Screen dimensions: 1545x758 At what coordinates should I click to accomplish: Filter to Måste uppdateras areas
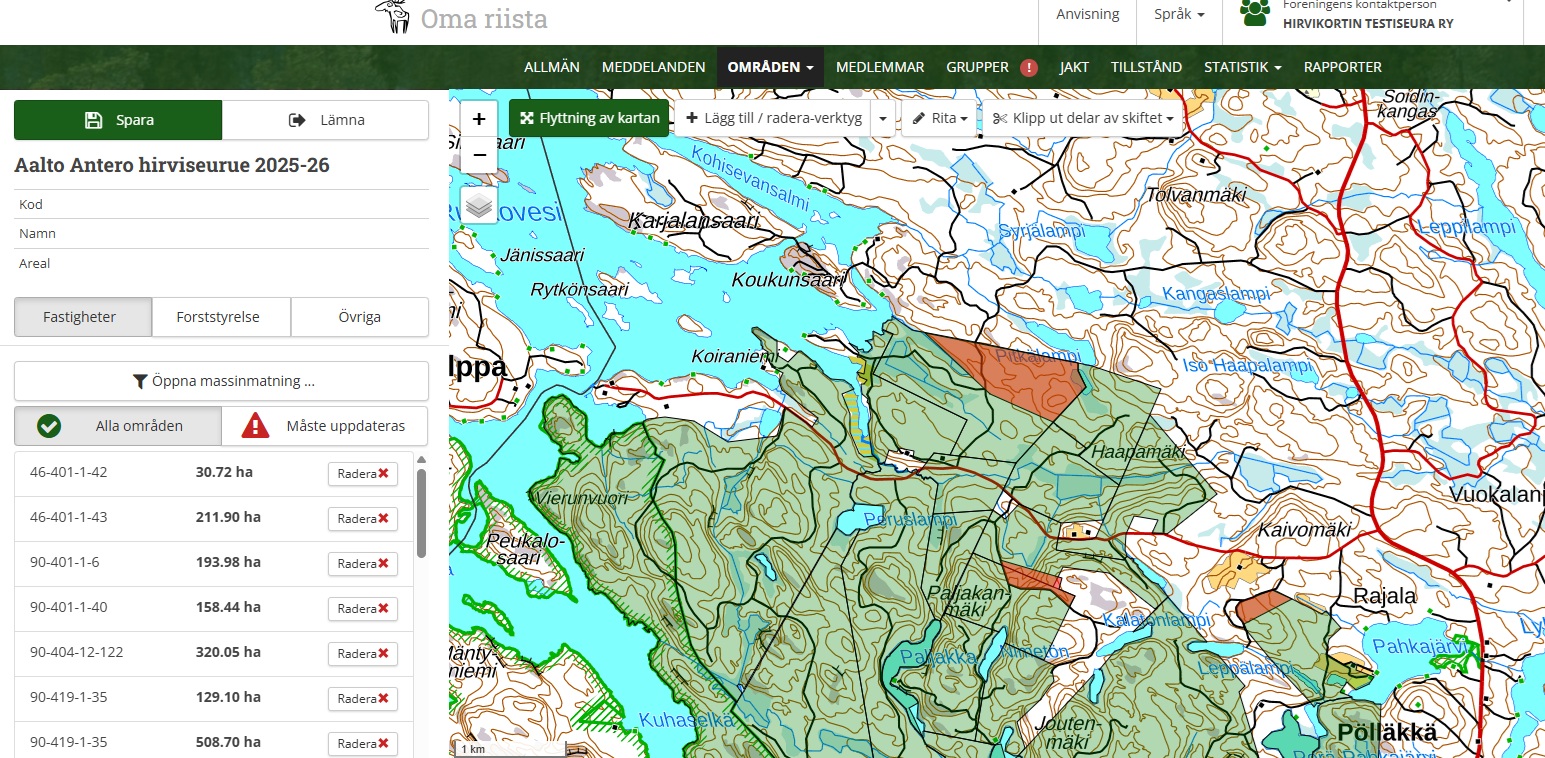click(325, 426)
